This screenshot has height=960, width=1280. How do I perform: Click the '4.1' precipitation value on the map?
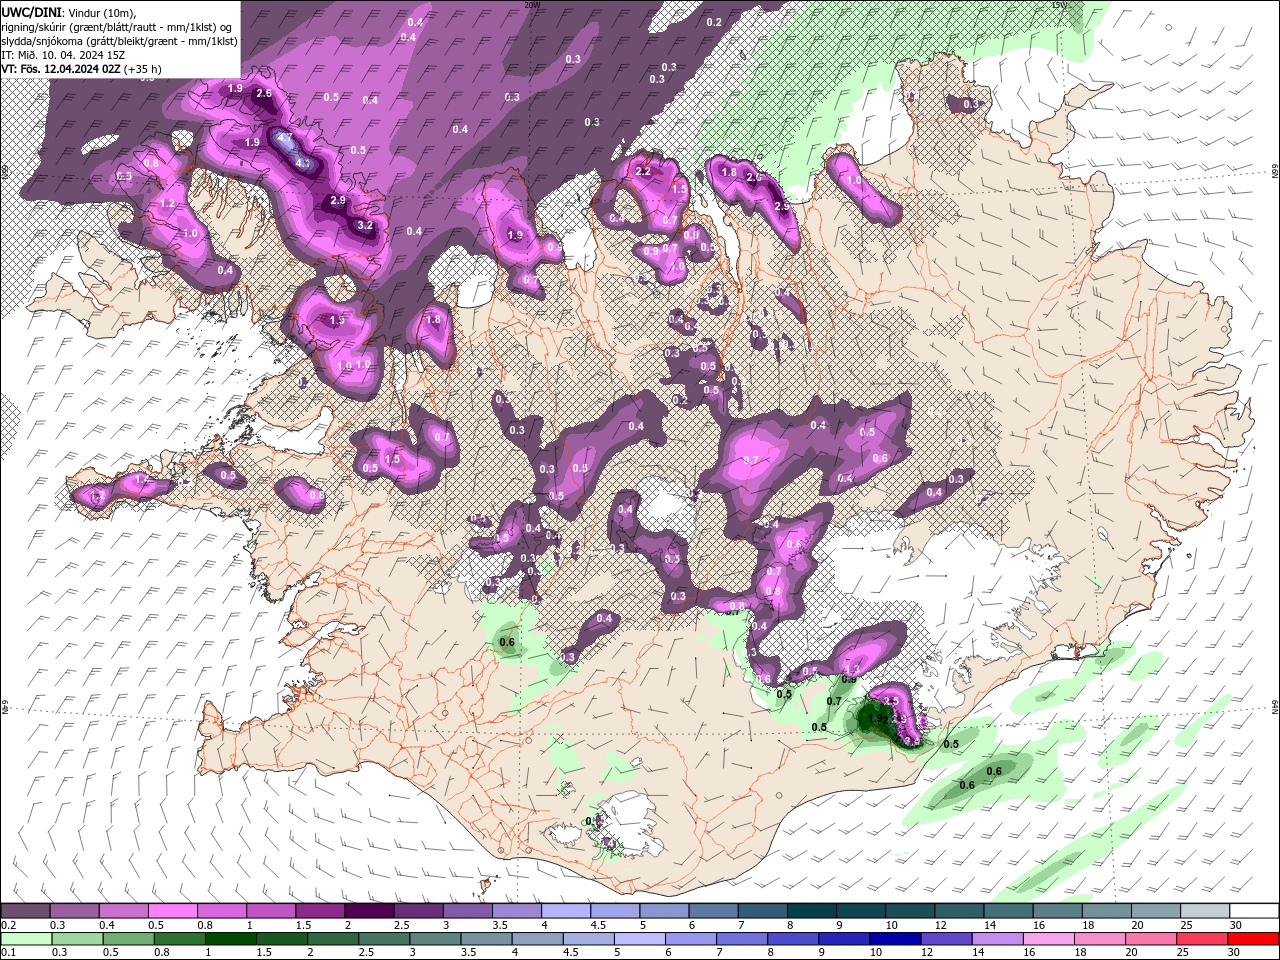[x=303, y=164]
